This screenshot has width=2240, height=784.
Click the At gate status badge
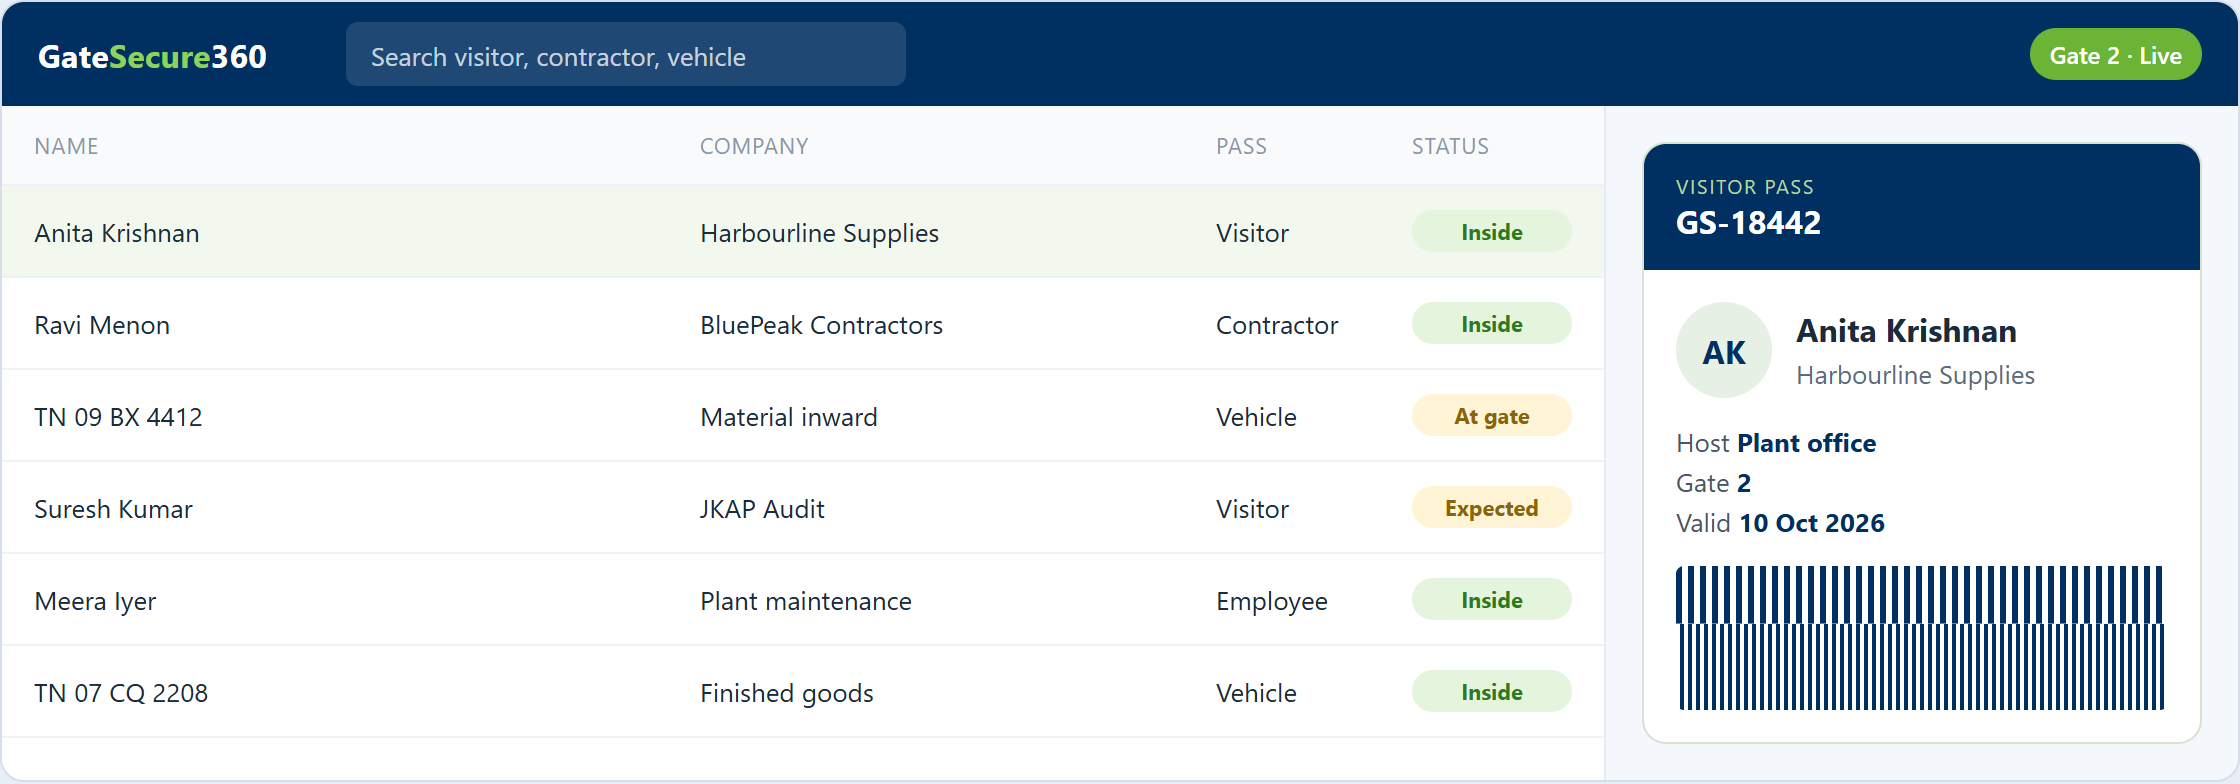point(1491,416)
